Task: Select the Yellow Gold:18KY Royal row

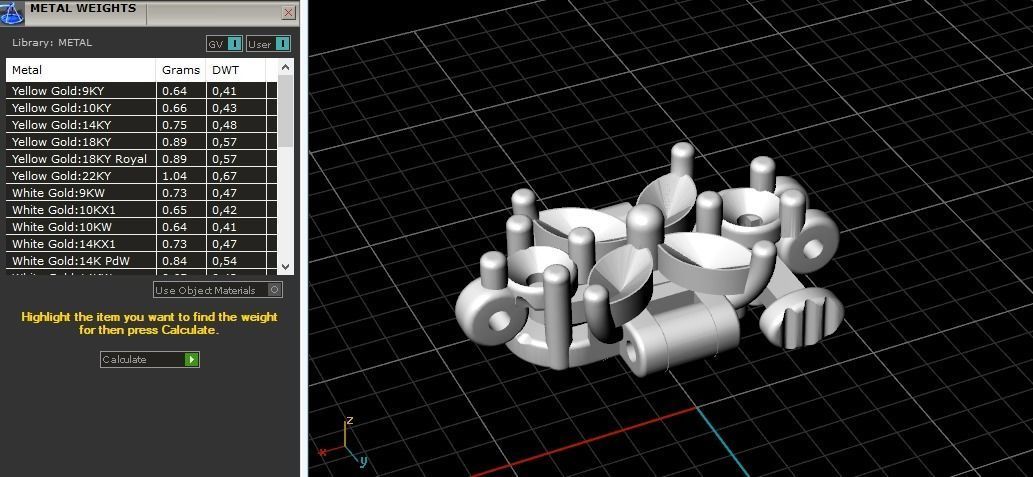Action: point(142,159)
